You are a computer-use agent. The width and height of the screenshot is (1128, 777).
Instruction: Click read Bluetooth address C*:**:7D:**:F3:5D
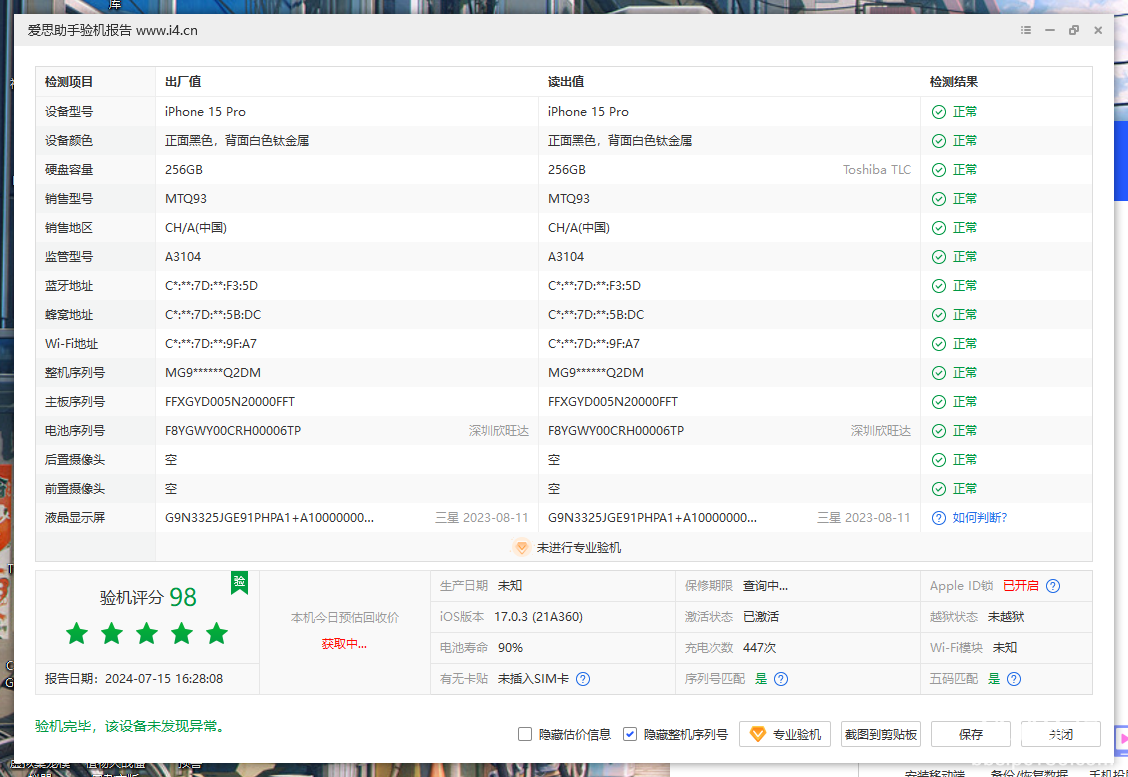click(594, 286)
